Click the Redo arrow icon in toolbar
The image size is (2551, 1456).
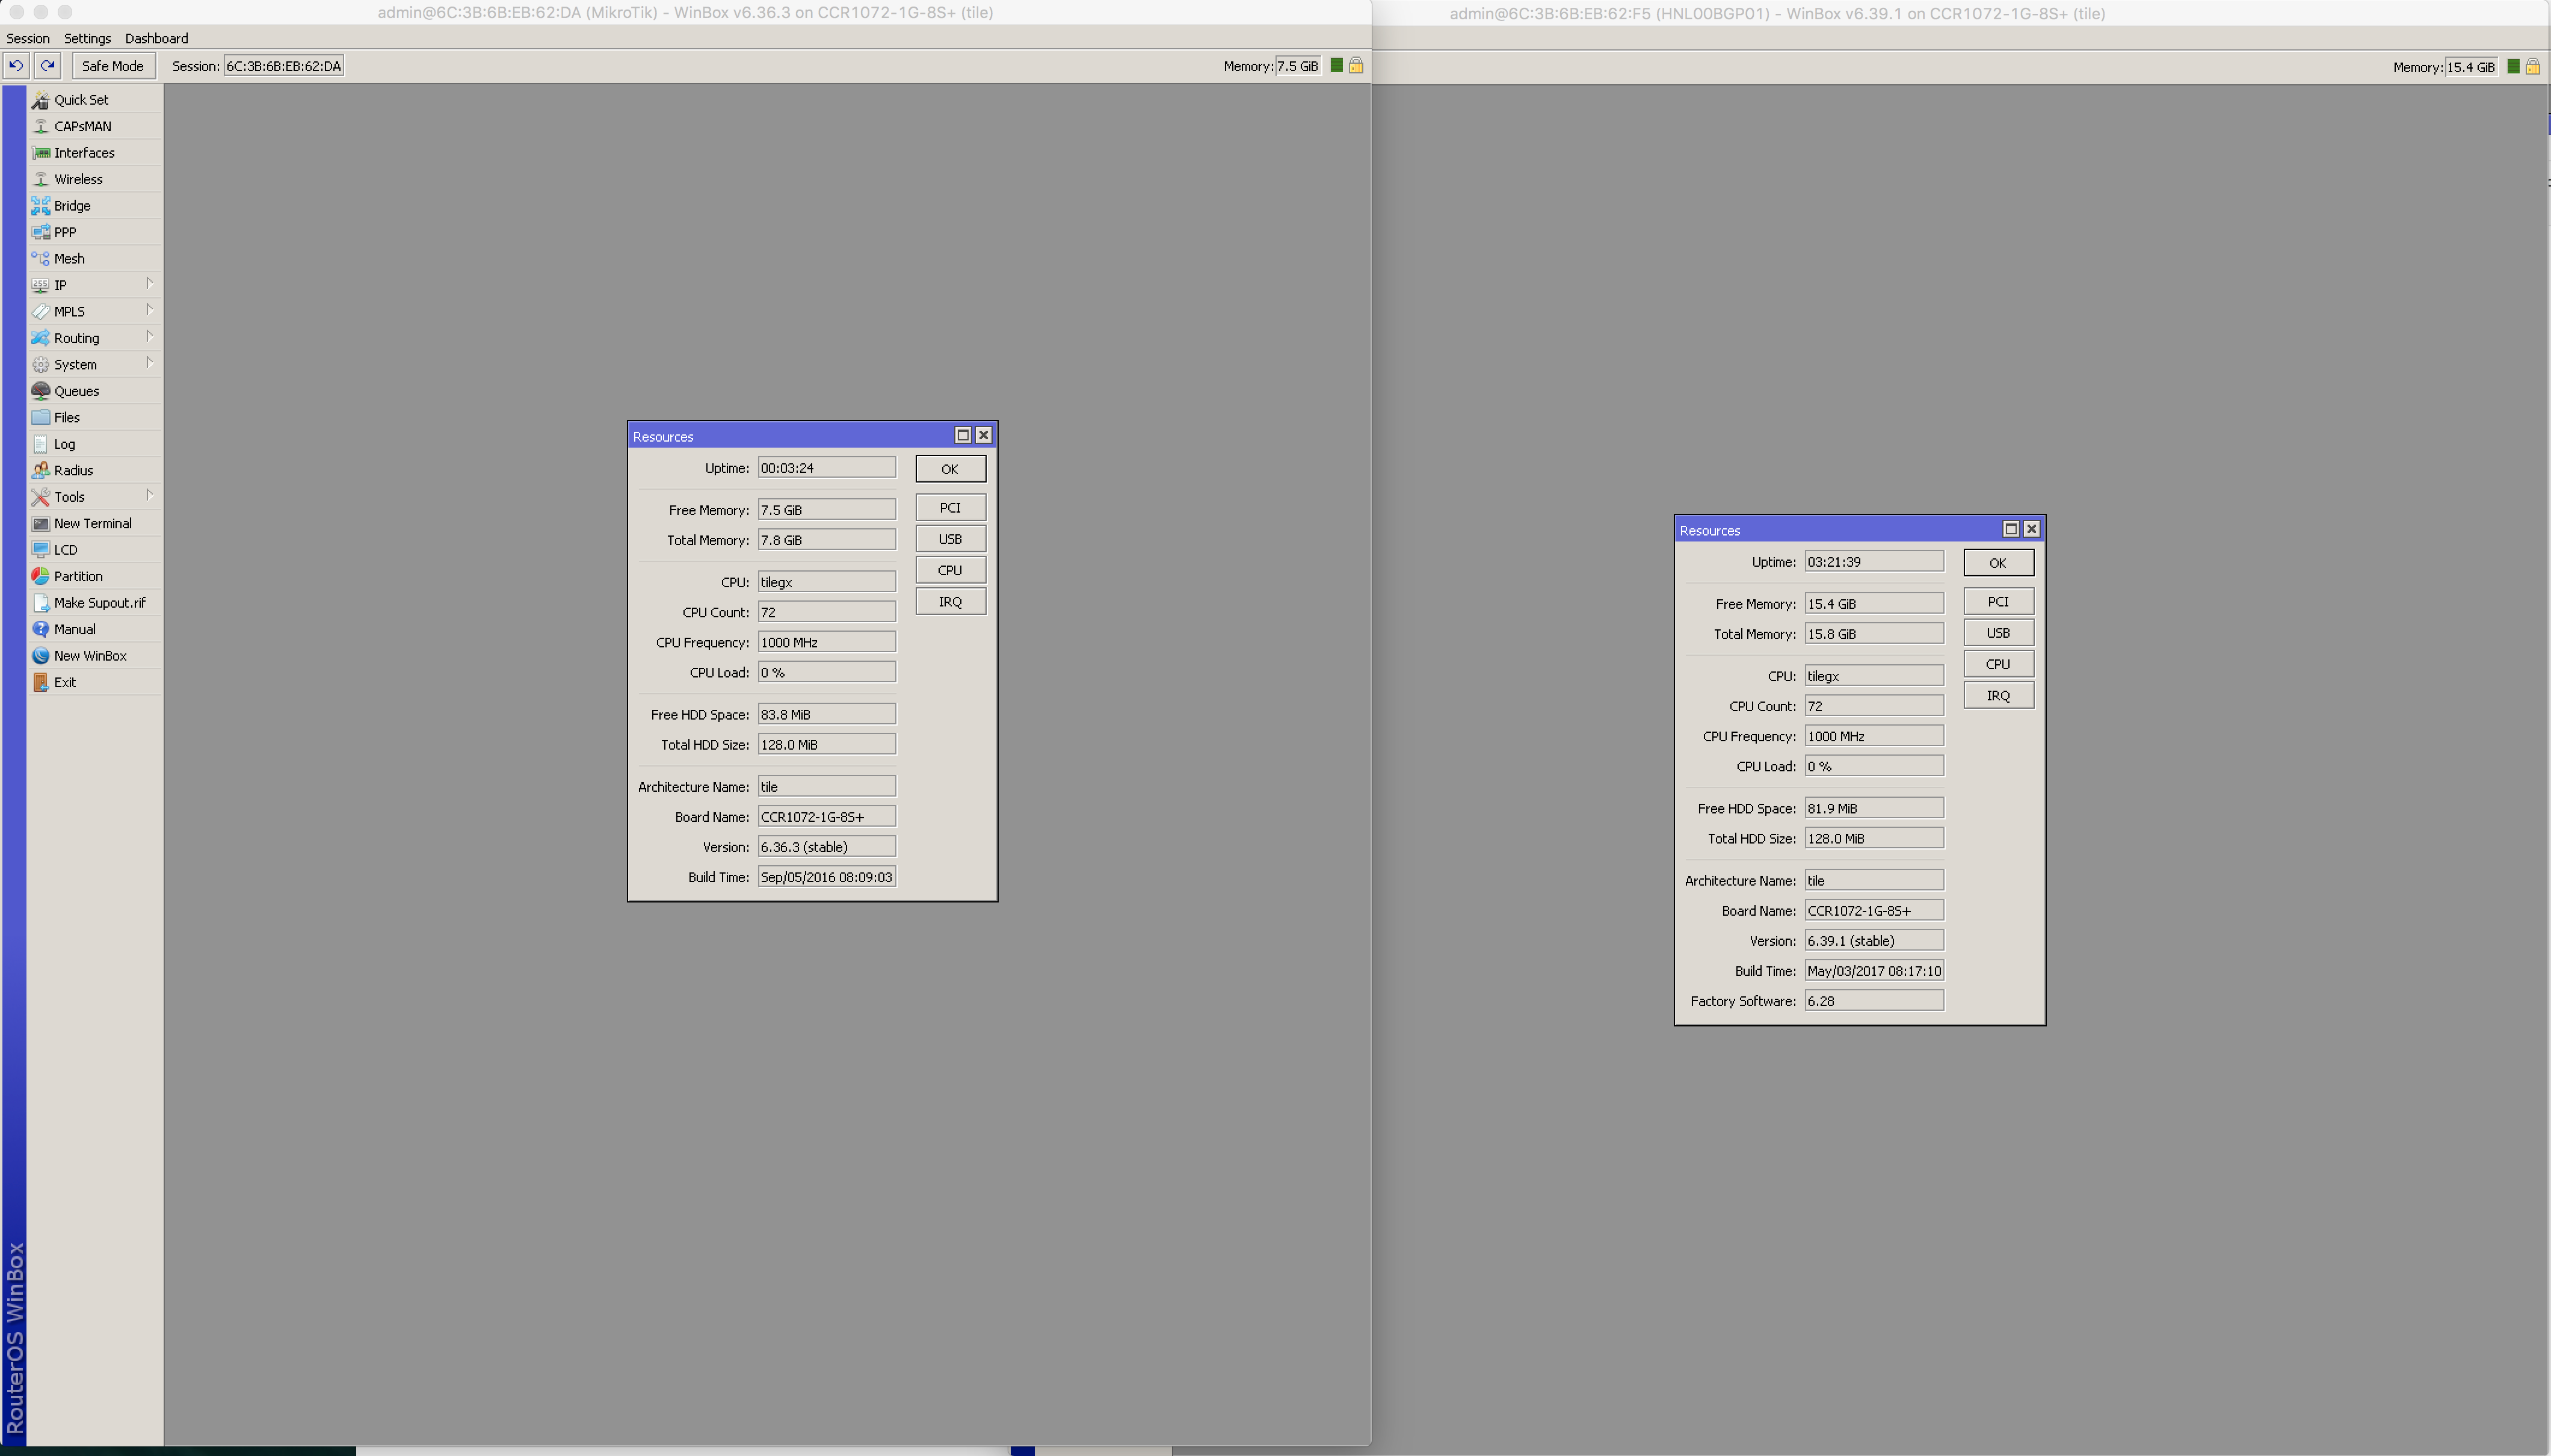coord(47,66)
